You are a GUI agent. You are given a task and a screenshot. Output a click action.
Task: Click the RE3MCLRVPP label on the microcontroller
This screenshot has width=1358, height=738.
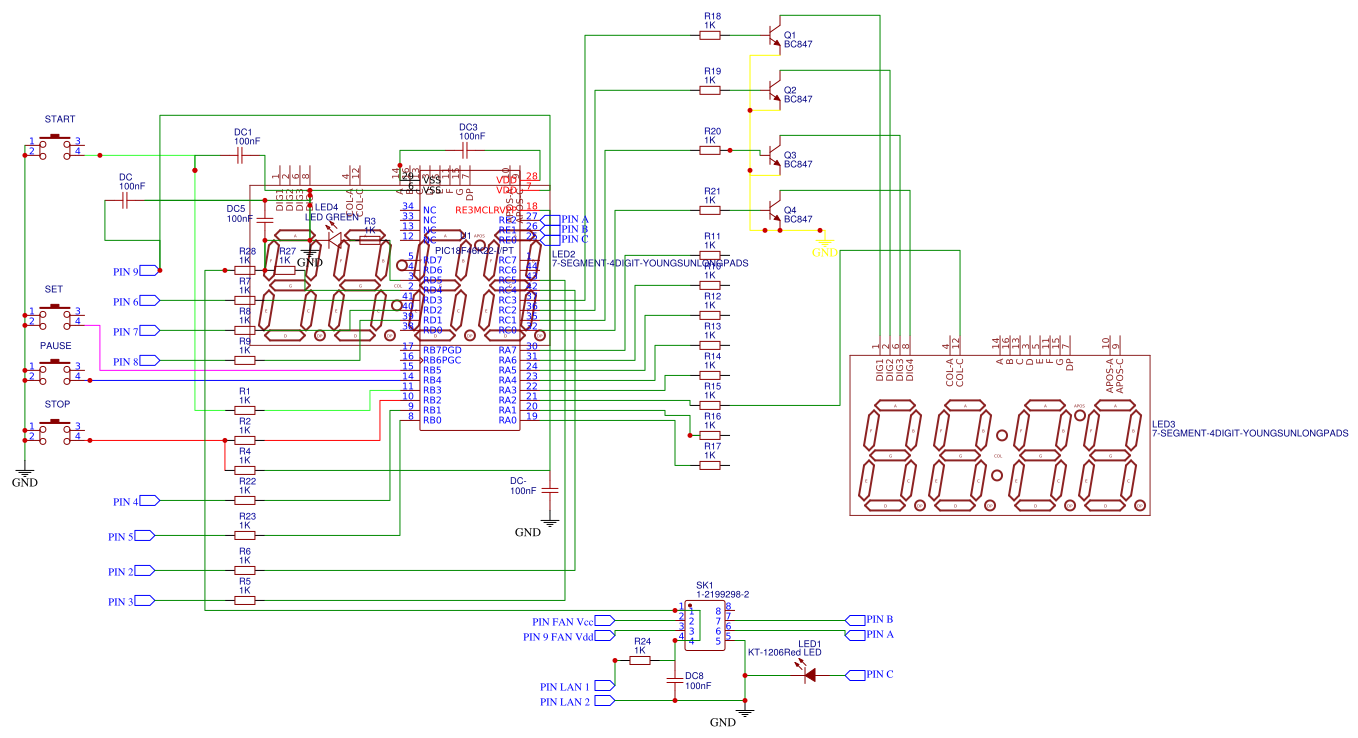487,211
